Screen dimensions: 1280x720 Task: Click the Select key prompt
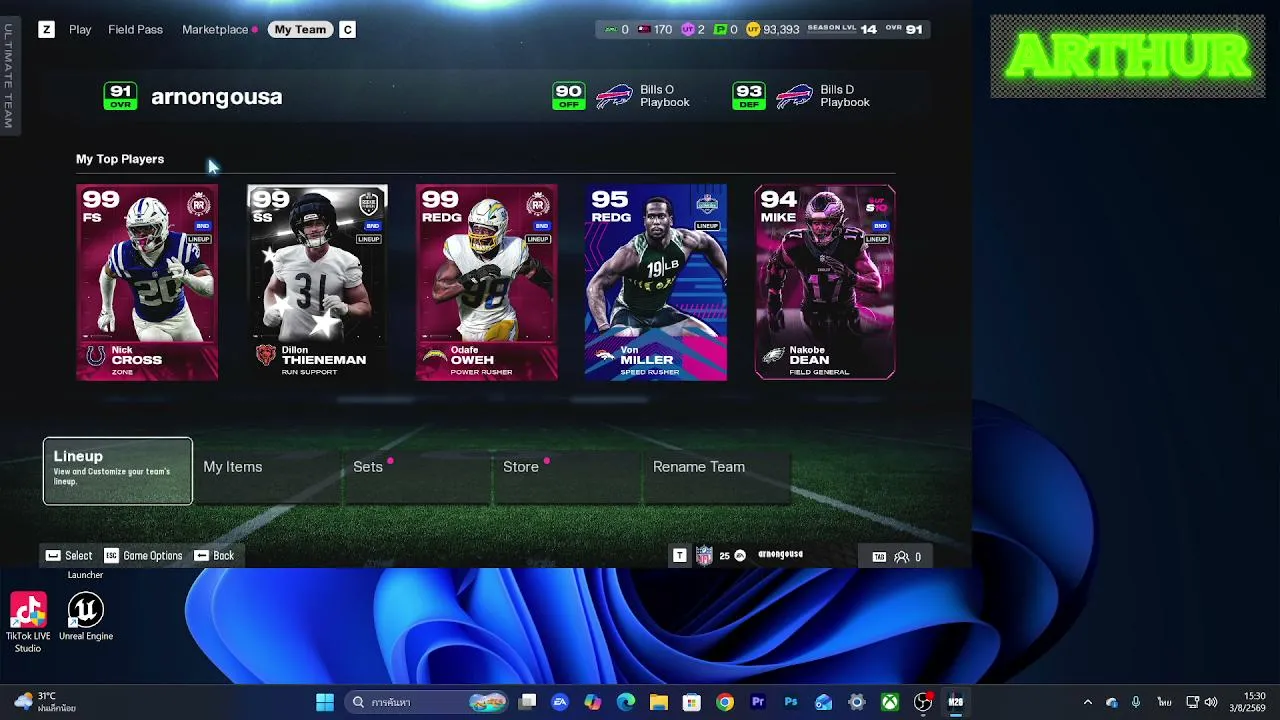69,556
